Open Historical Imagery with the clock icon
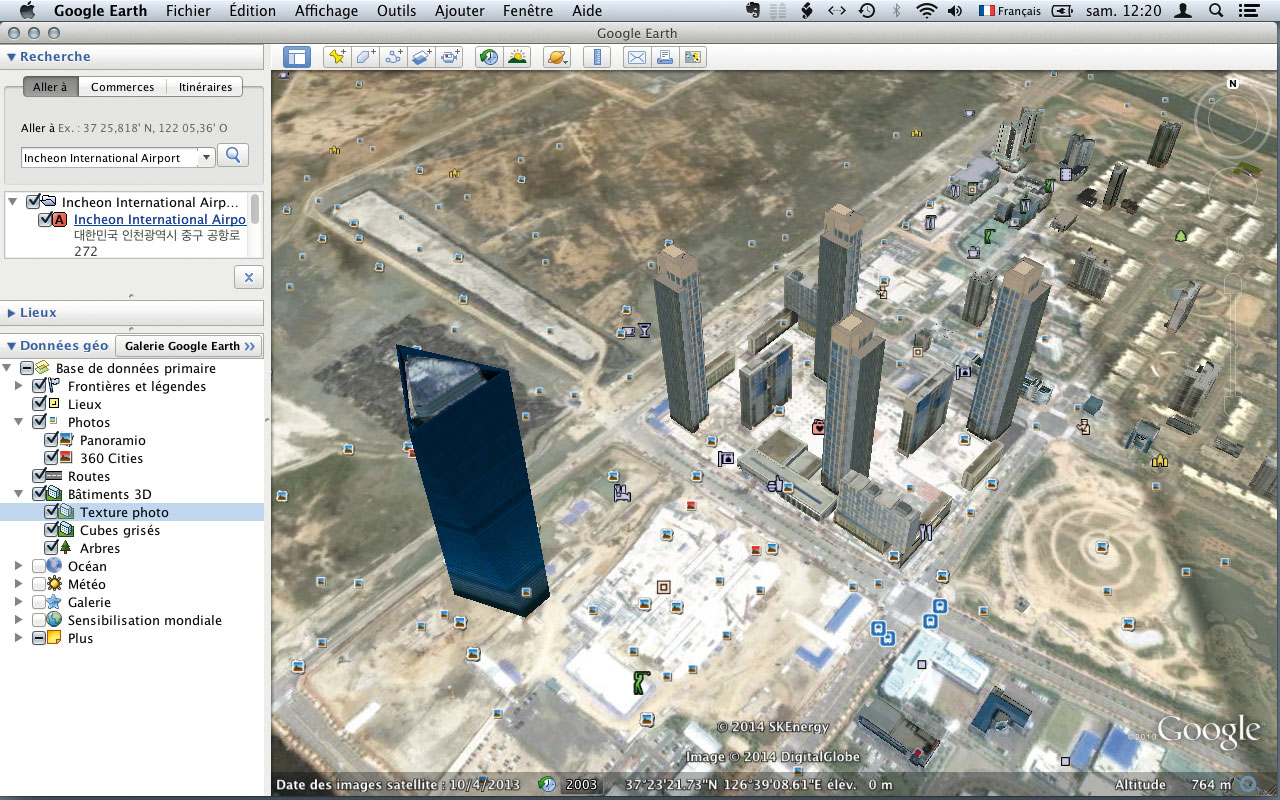 point(488,57)
